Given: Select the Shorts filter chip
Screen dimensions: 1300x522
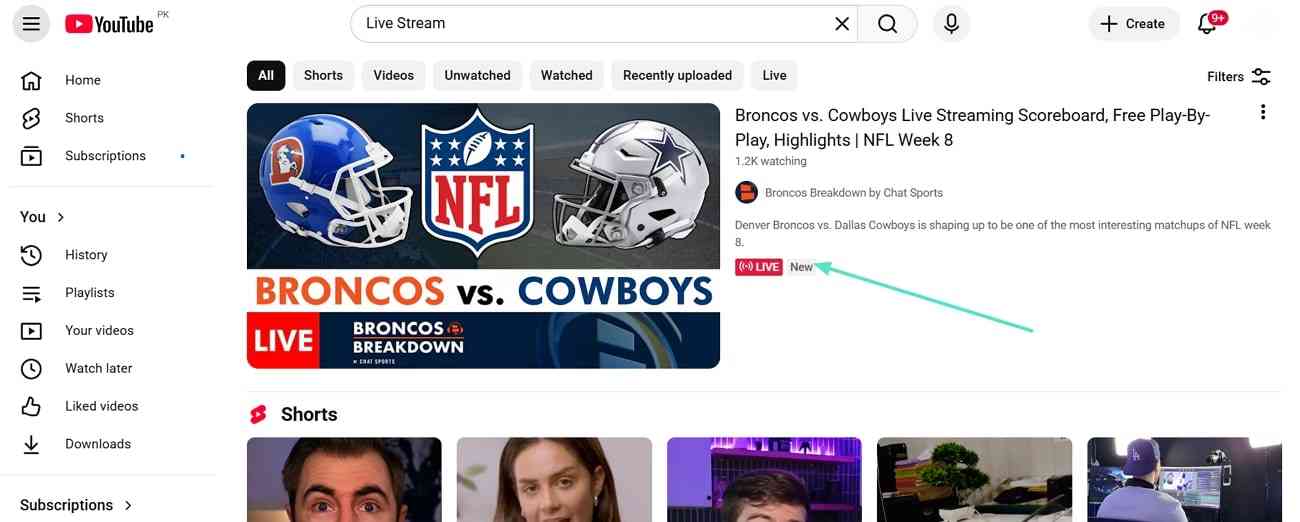Looking at the screenshot, I should point(323,75).
